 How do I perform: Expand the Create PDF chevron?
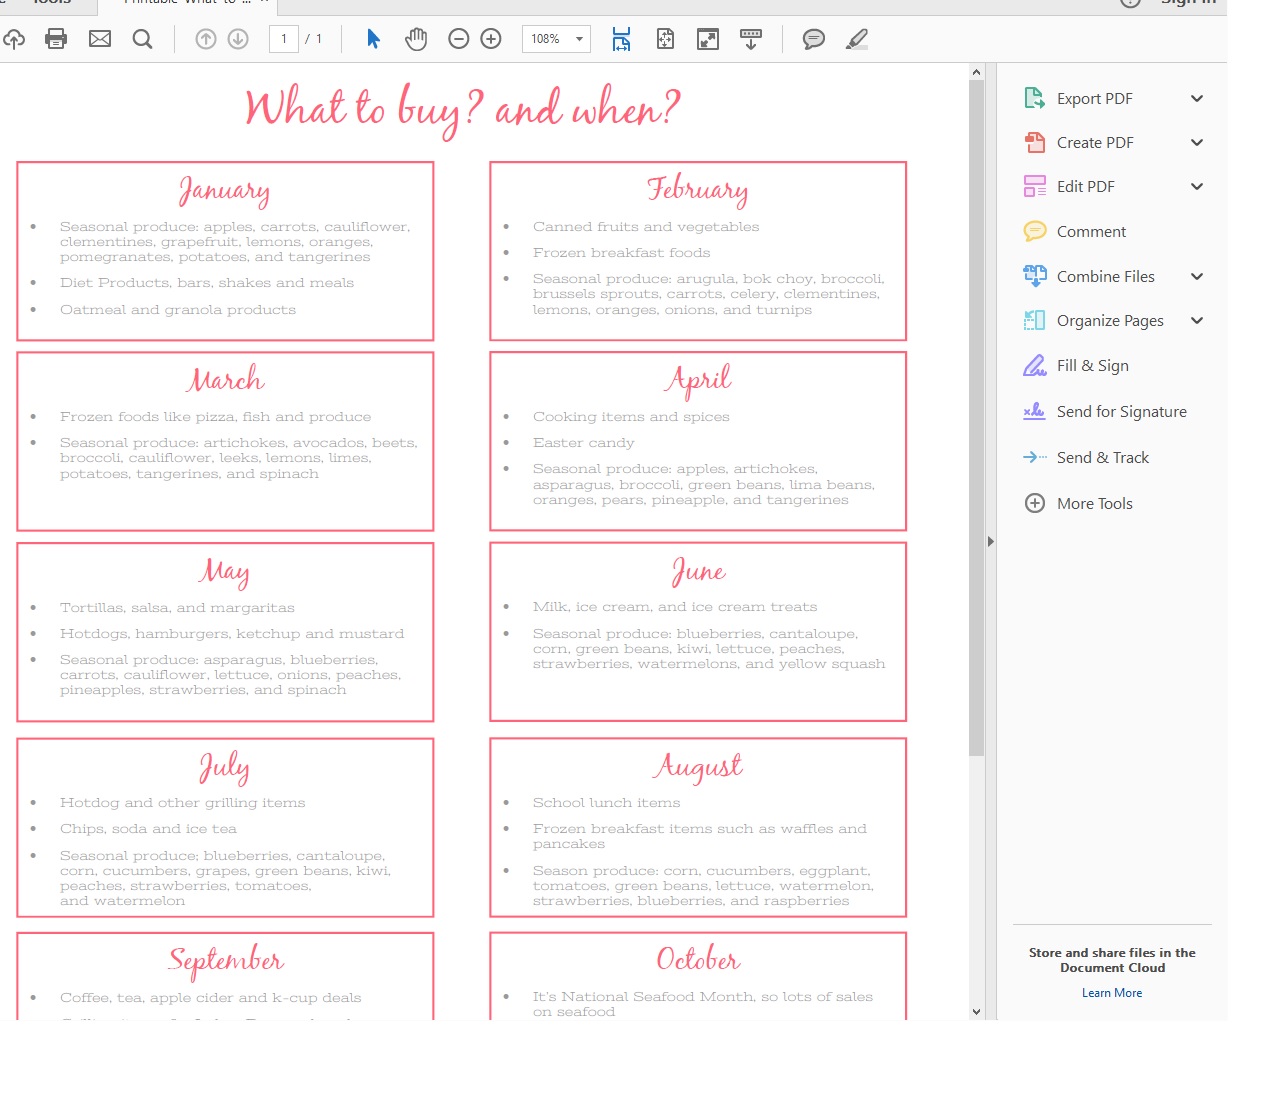coord(1197,142)
